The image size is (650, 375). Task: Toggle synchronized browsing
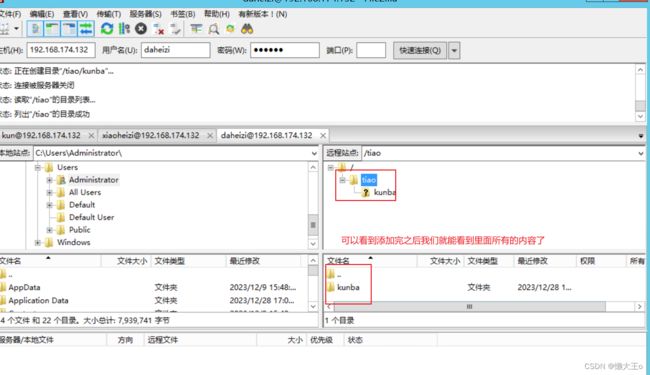230,29
